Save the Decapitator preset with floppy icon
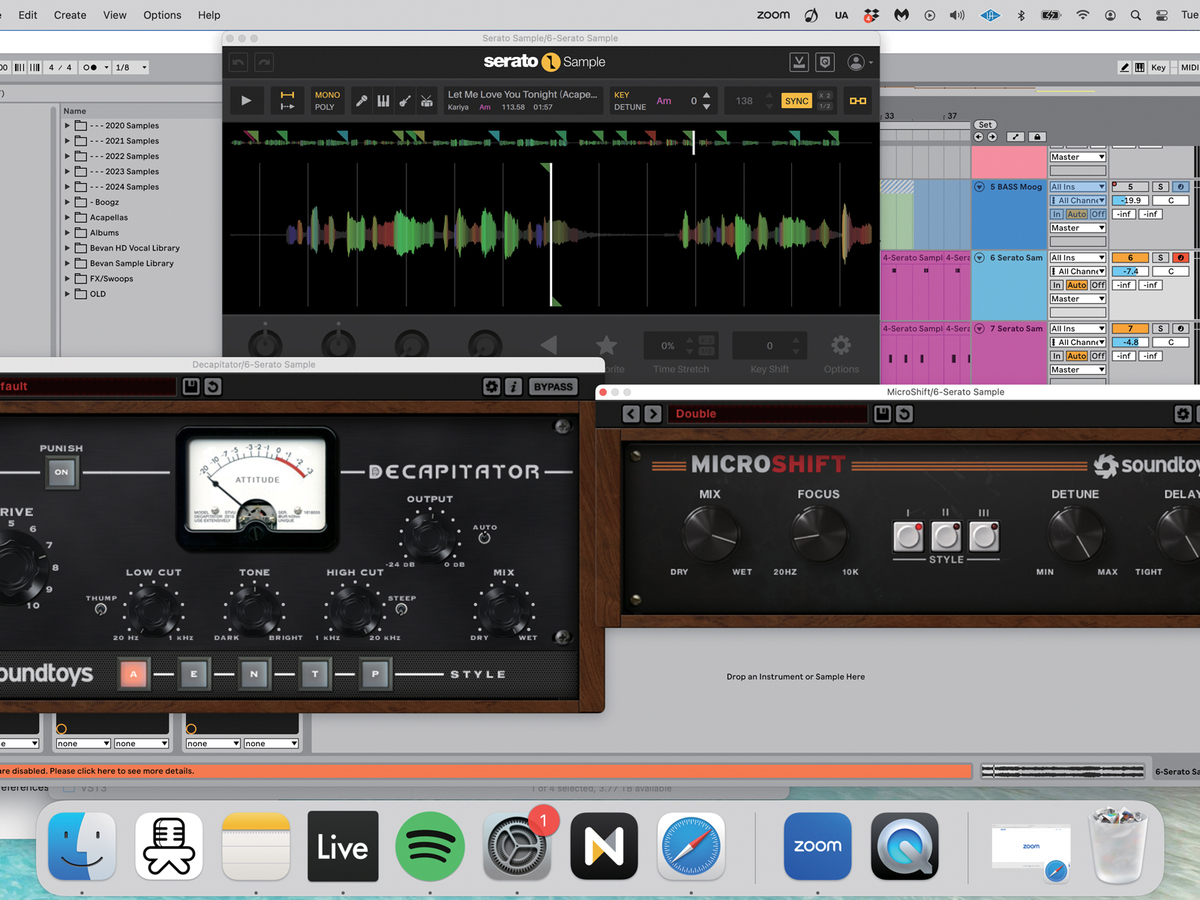The height and width of the screenshot is (900, 1200). point(190,386)
